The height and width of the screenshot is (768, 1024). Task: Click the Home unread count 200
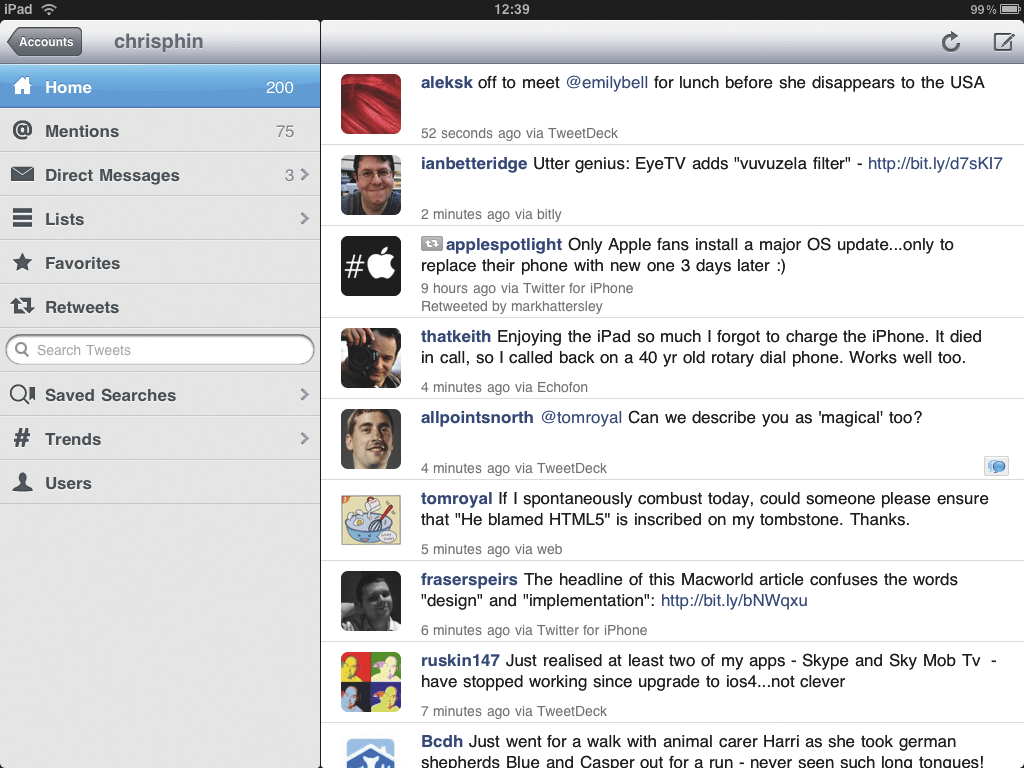[280, 87]
